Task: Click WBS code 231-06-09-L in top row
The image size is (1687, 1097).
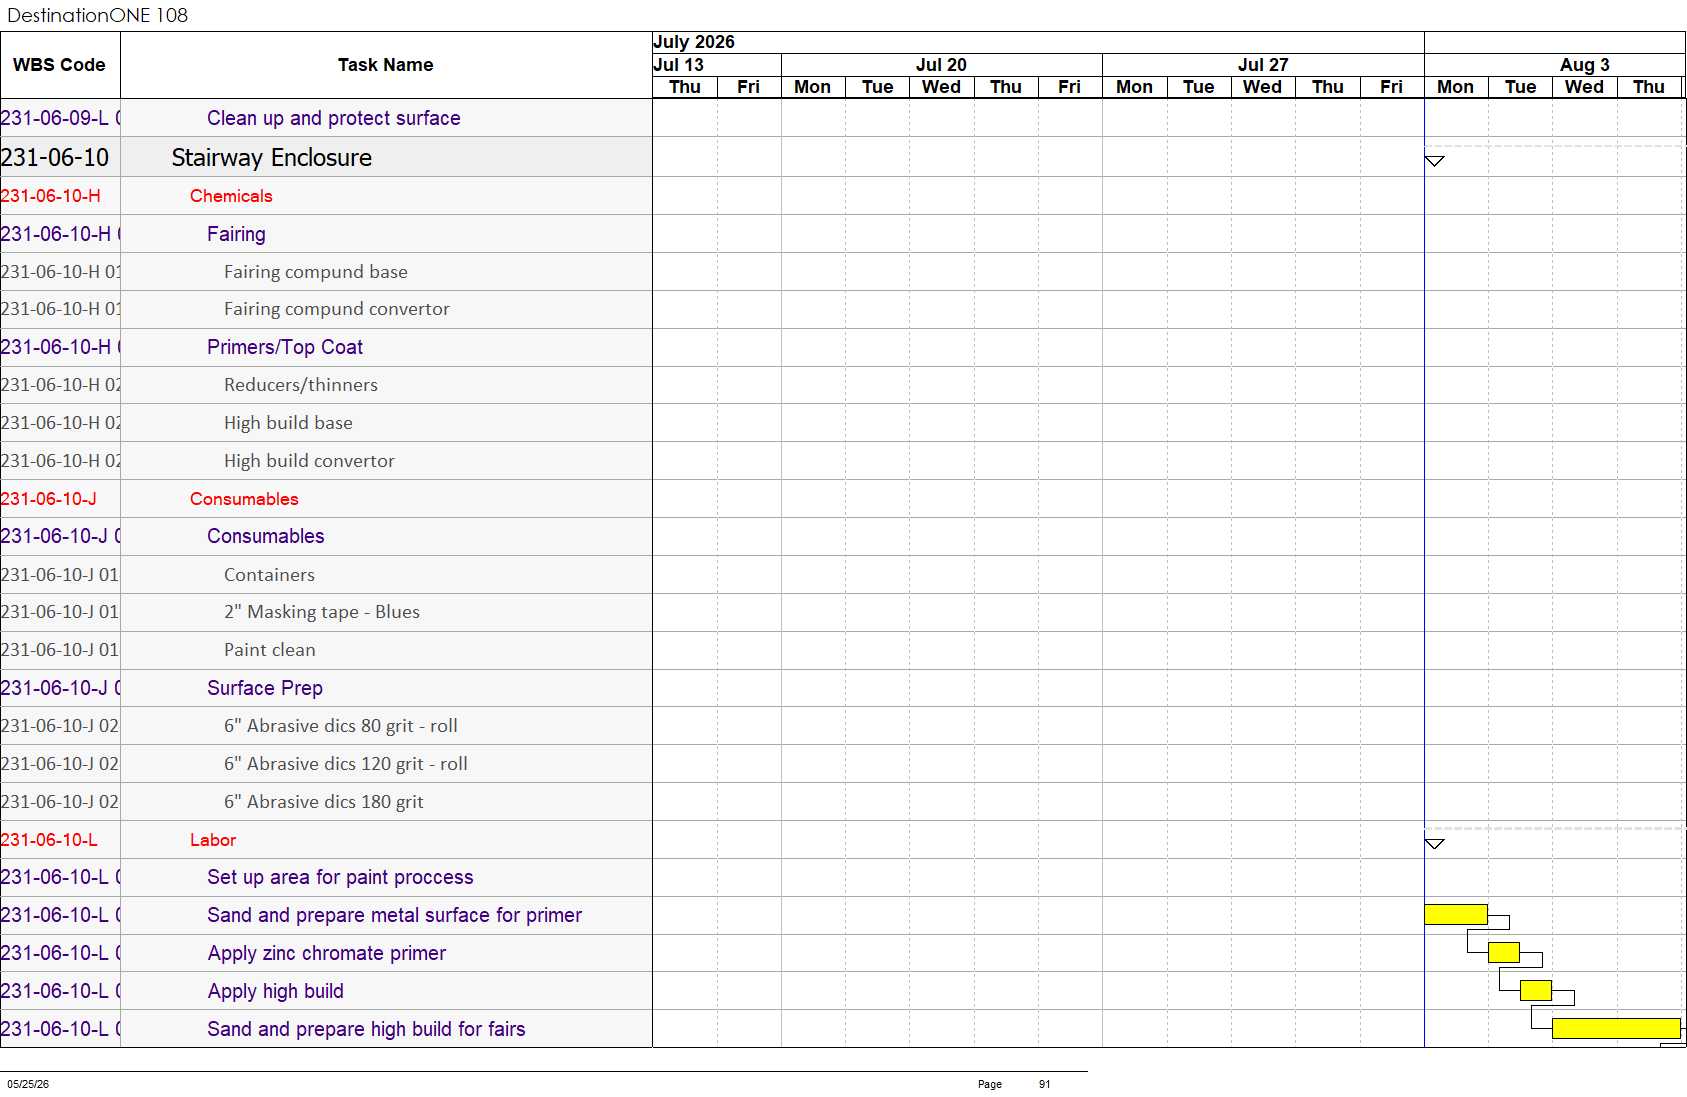Action: click(x=60, y=118)
